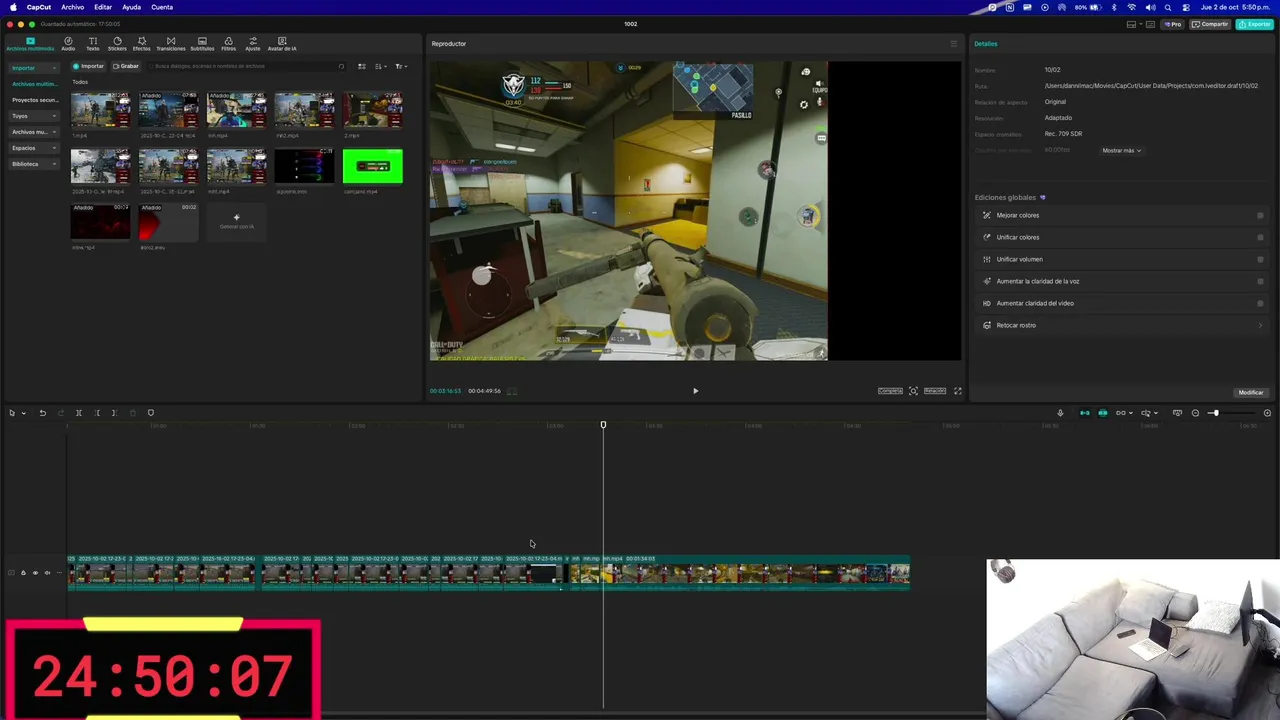
Task: Click the Generar con IA tile
Action: (237, 221)
